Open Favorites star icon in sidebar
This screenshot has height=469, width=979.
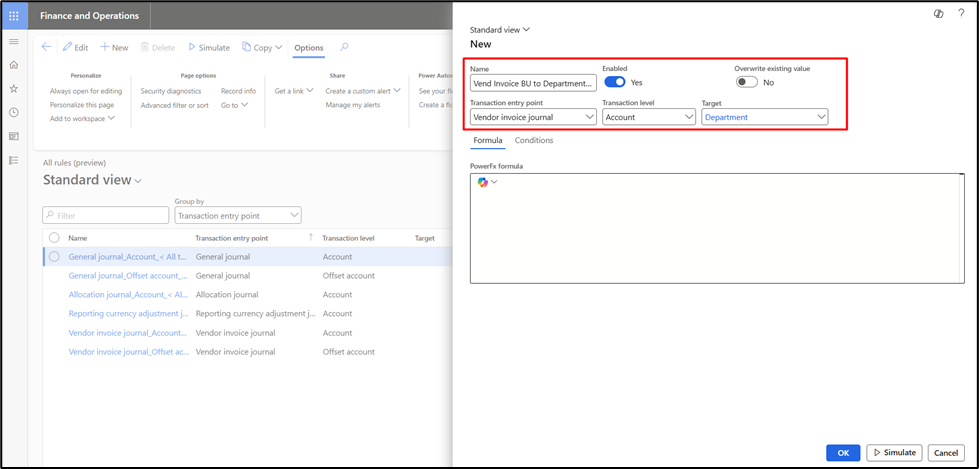[x=14, y=89]
